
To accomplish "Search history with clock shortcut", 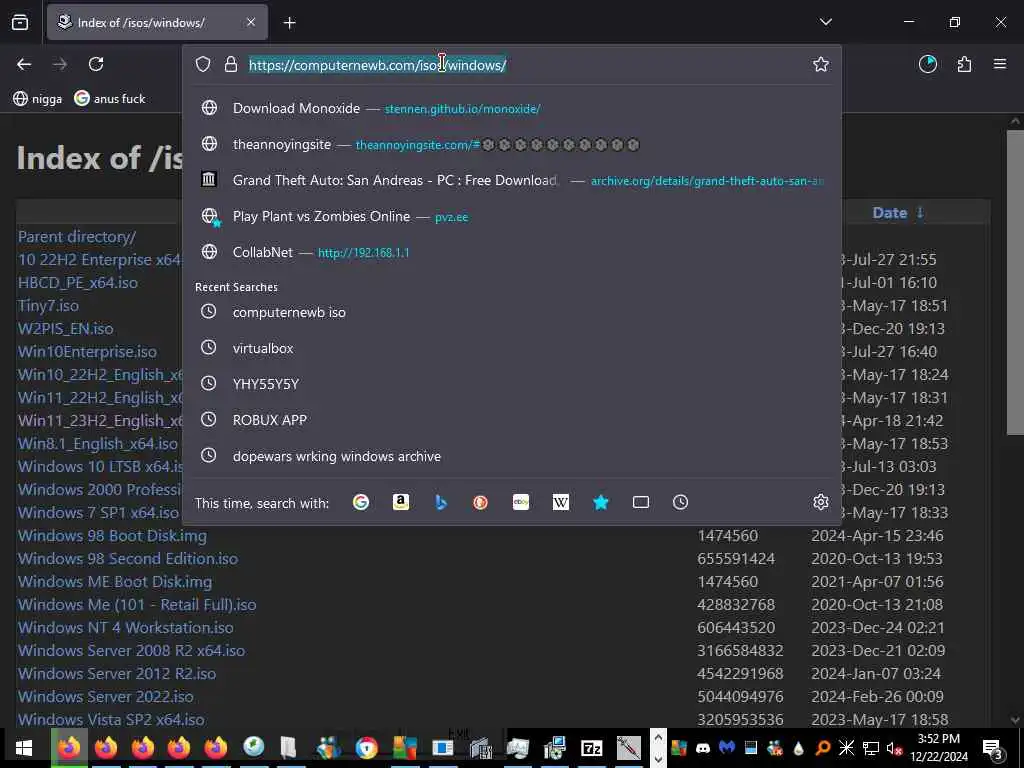I will coord(680,502).
